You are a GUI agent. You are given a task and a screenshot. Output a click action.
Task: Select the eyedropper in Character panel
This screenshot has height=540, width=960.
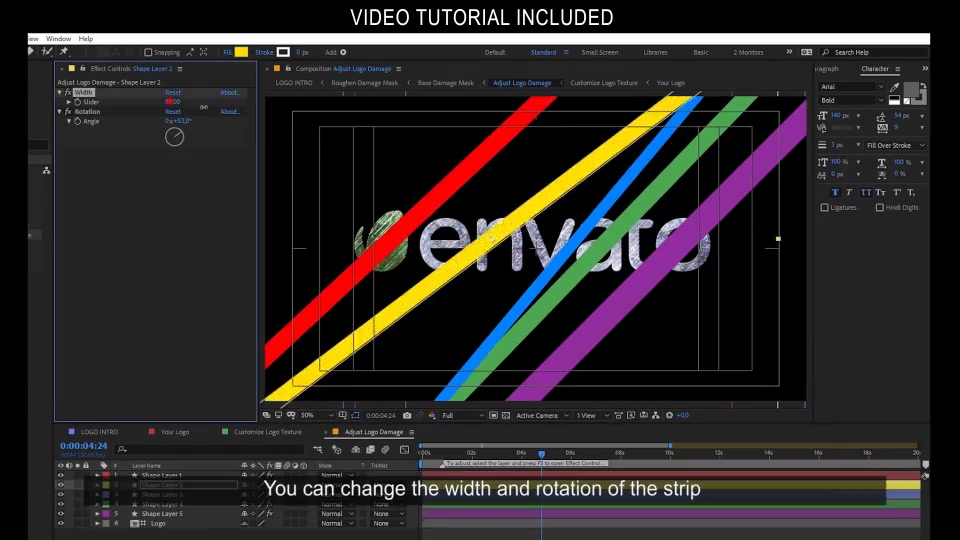click(x=894, y=87)
